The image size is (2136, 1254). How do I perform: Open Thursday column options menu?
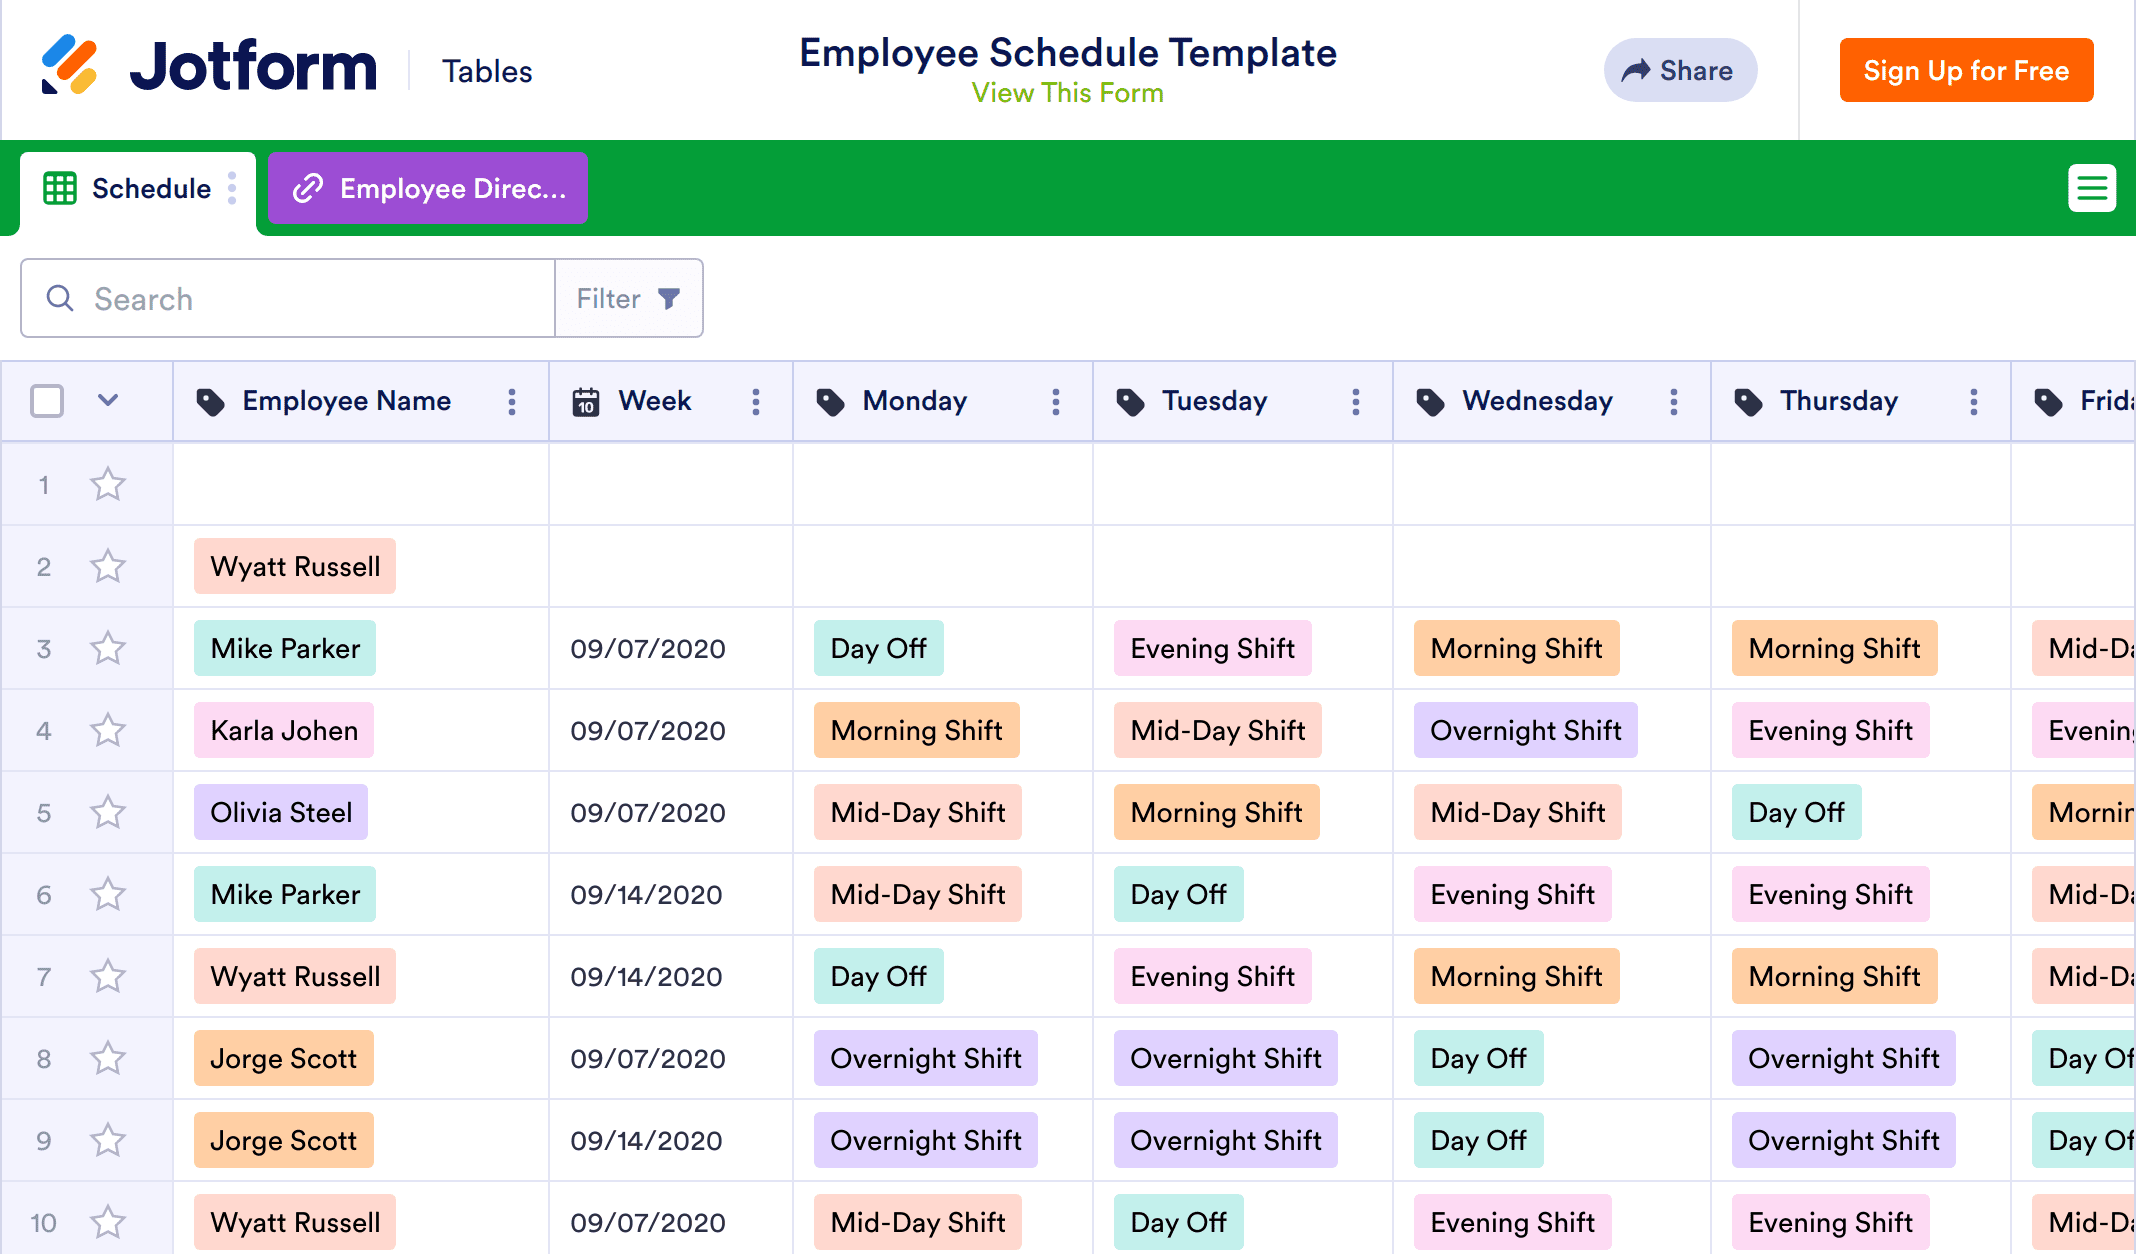(1974, 402)
